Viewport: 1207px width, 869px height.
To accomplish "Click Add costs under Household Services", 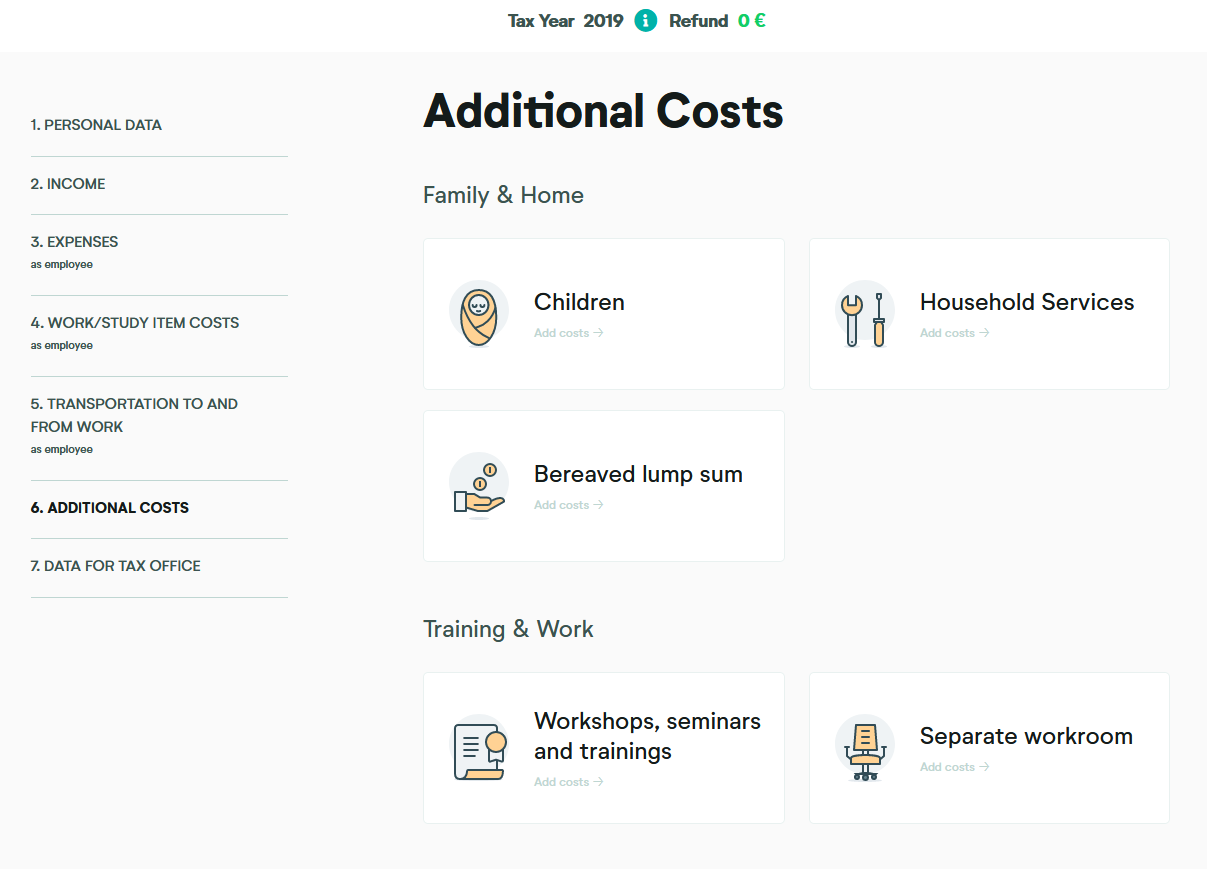I will pos(954,333).
